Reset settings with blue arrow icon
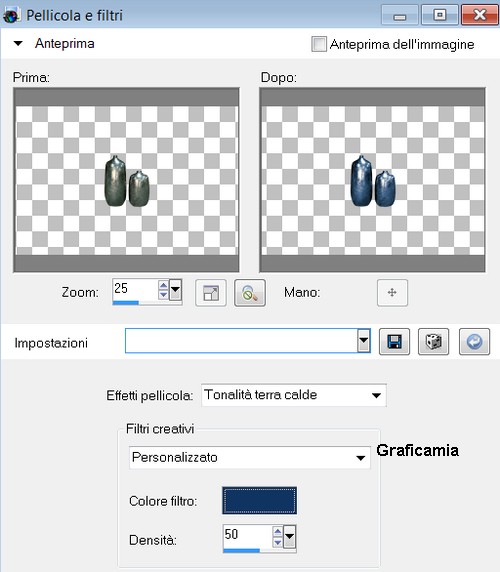This screenshot has height=572, width=500. click(x=474, y=342)
